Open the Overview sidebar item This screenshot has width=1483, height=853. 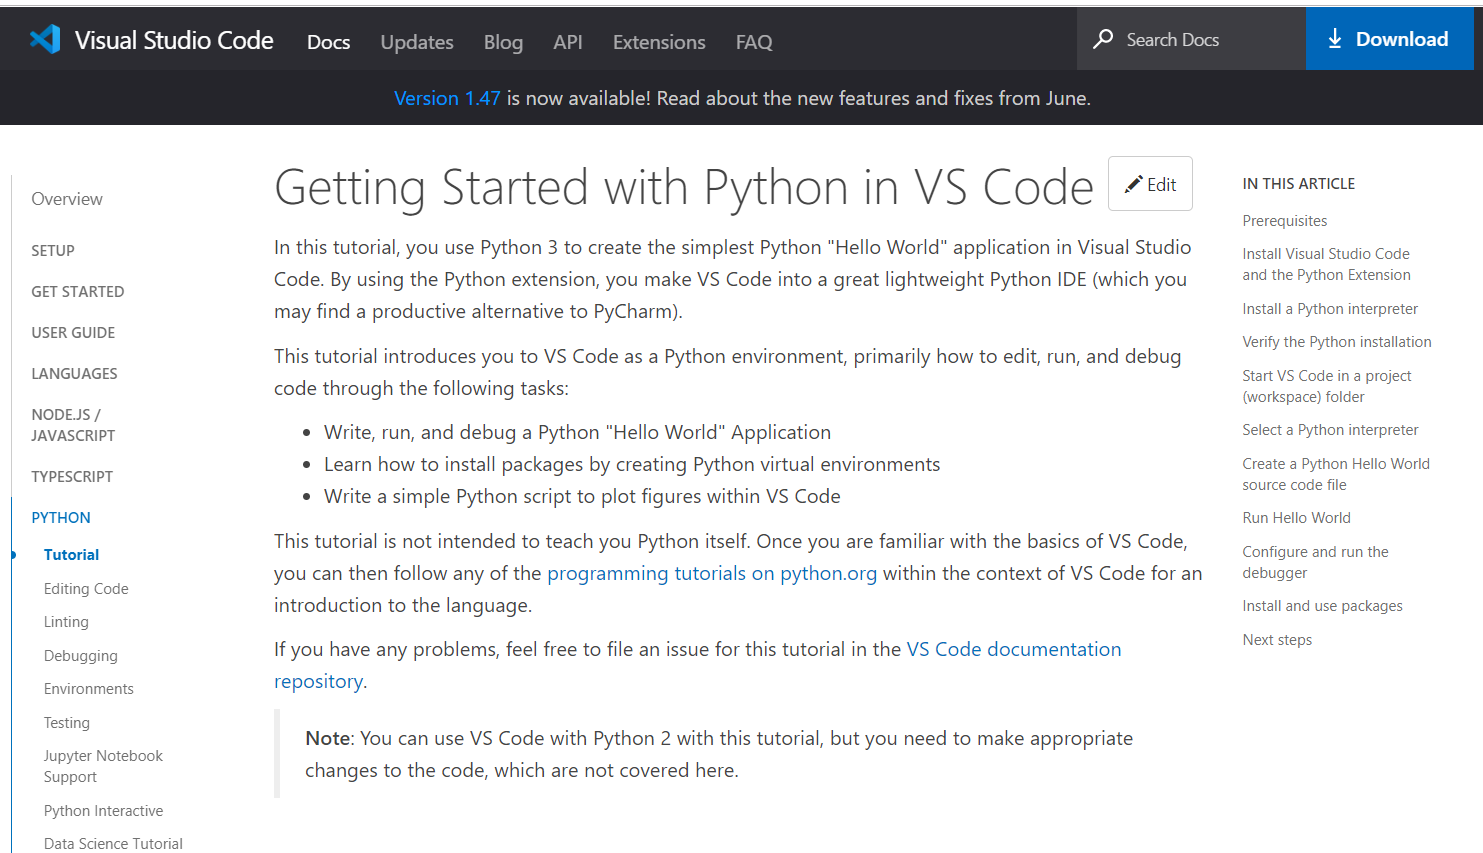point(67,199)
